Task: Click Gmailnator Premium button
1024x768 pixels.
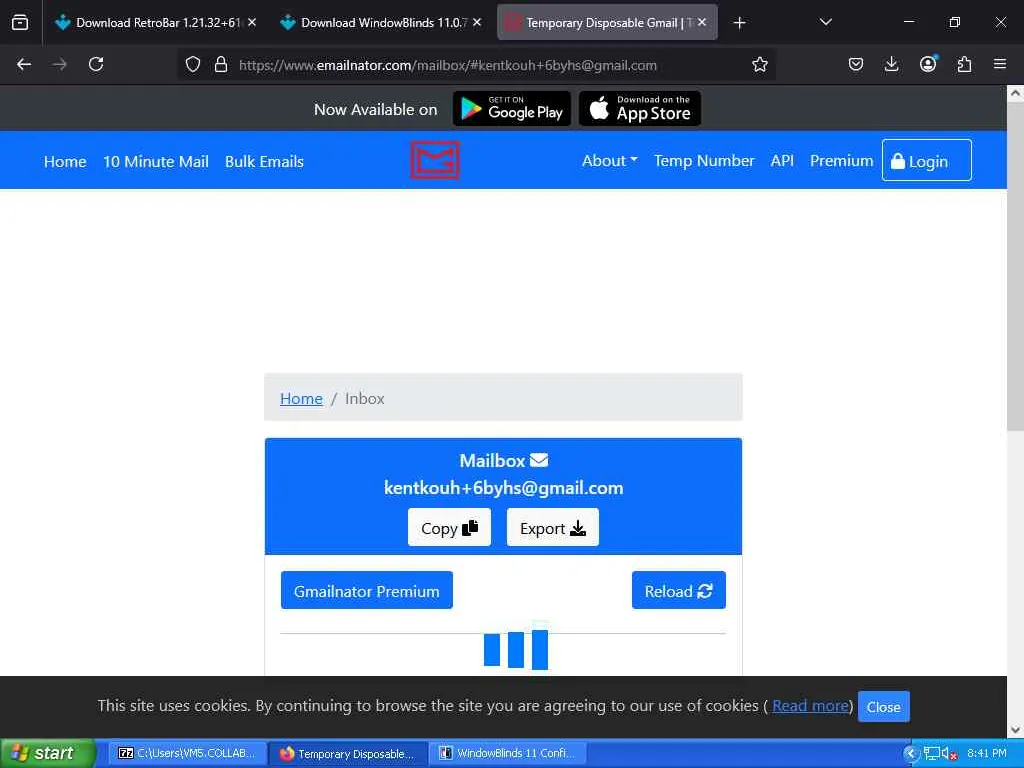Action: (366, 590)
